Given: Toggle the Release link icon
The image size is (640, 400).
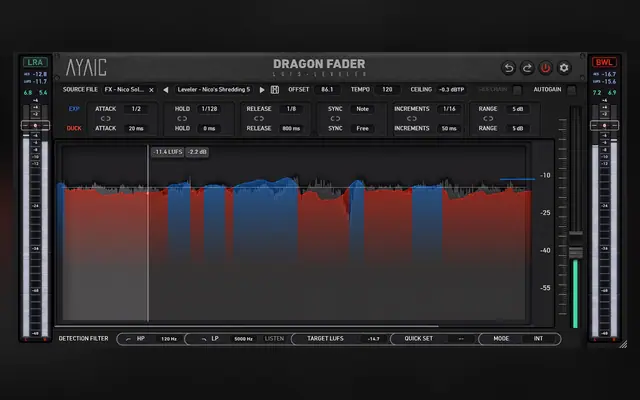Looking at the screenshot, I should pos(259,119).
